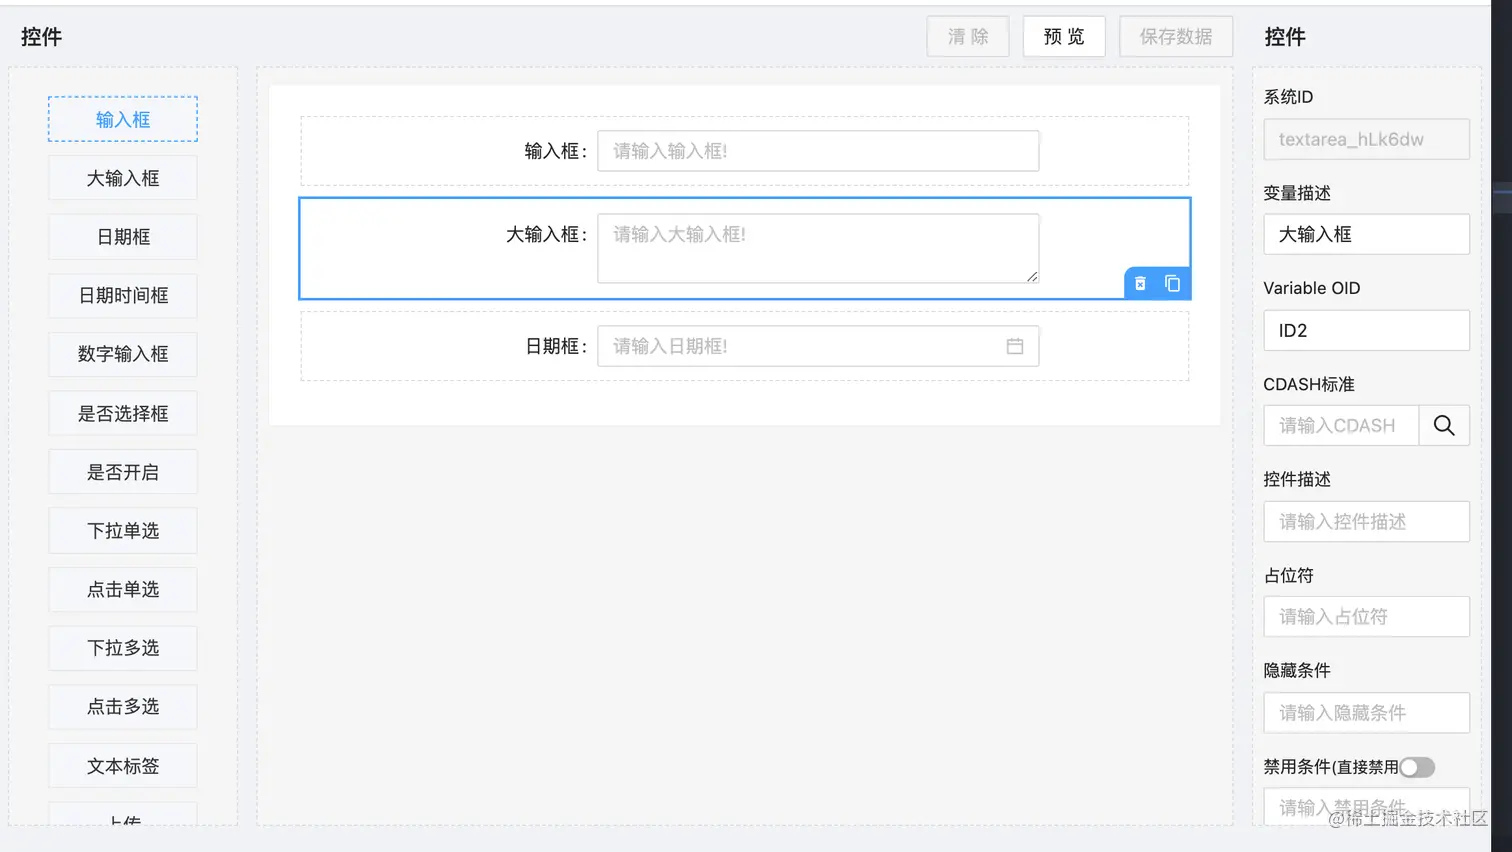
Task: Click the 清除 button
Action: pos(968,36)
